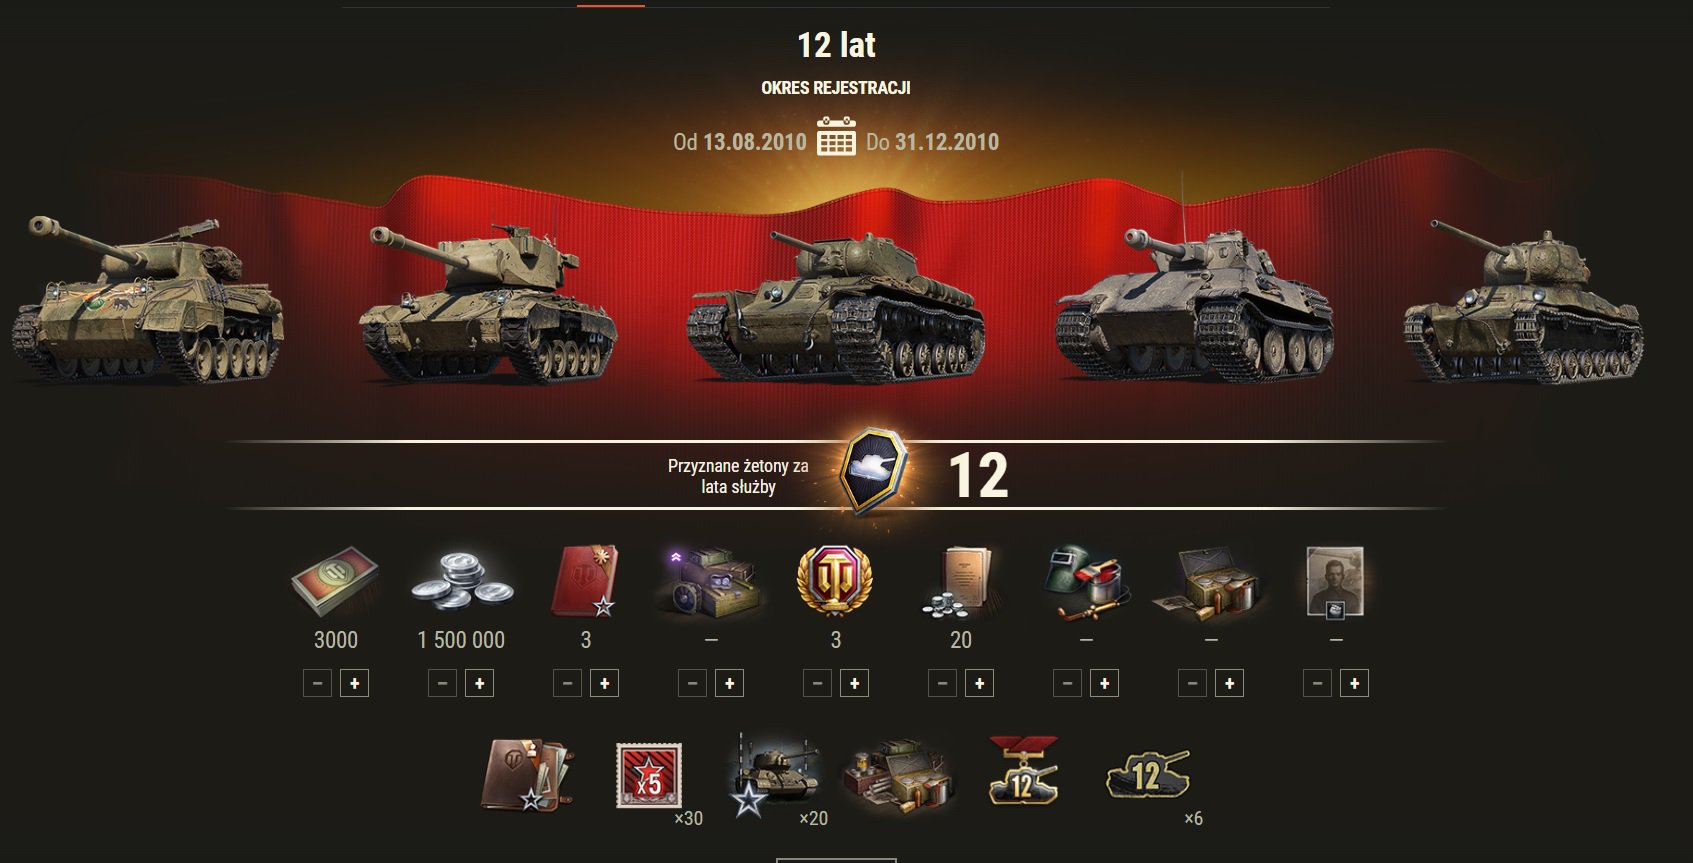
Task: Click the welding mask and paint icon
Action: click(1085, 581)
